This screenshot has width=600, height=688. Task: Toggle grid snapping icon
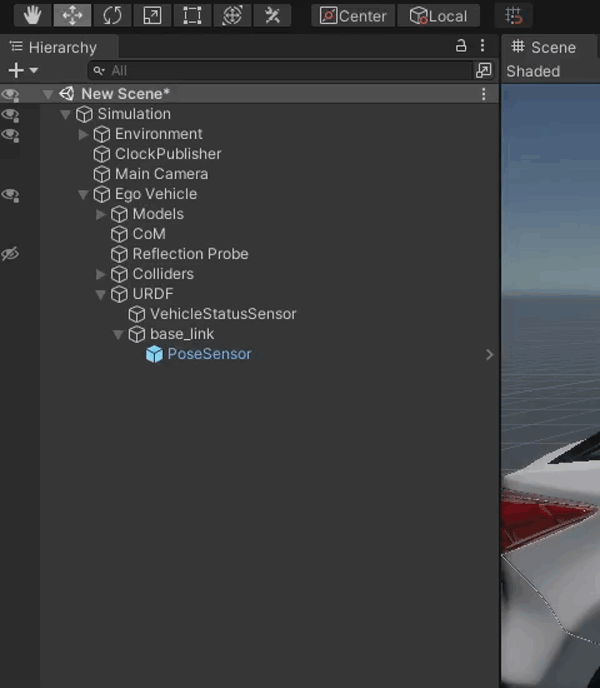click(513, 16)
